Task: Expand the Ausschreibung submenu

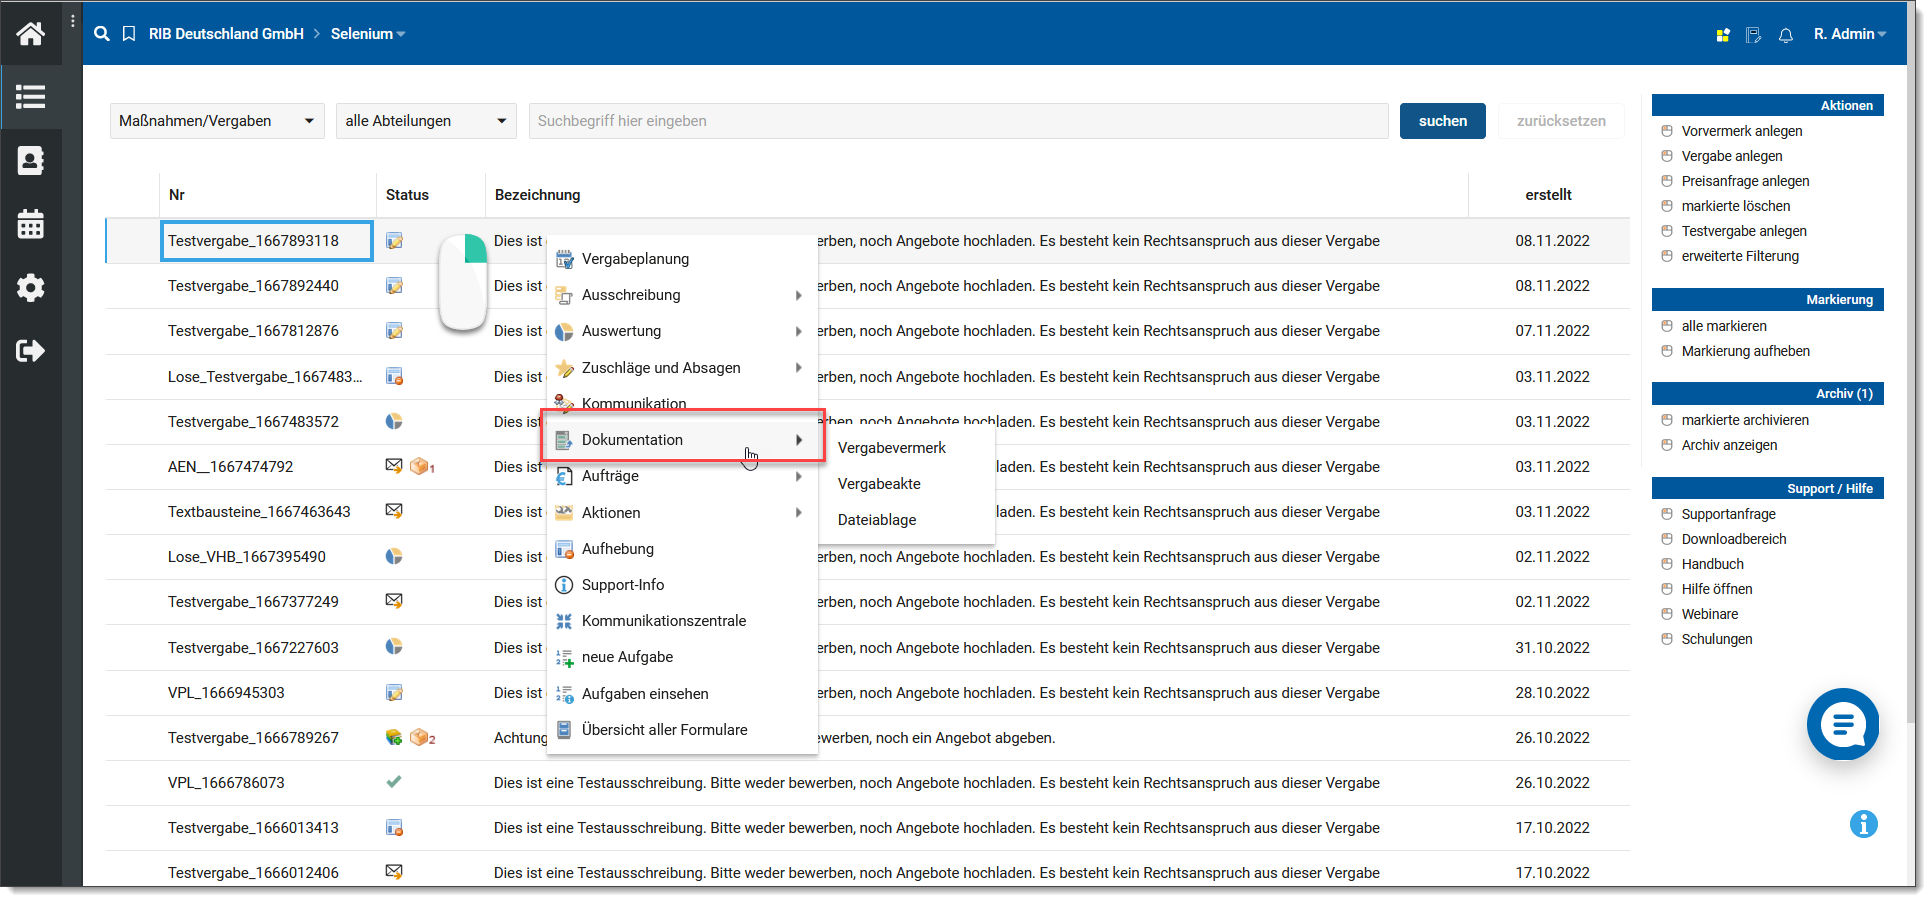Action: (x=798, y=295)
